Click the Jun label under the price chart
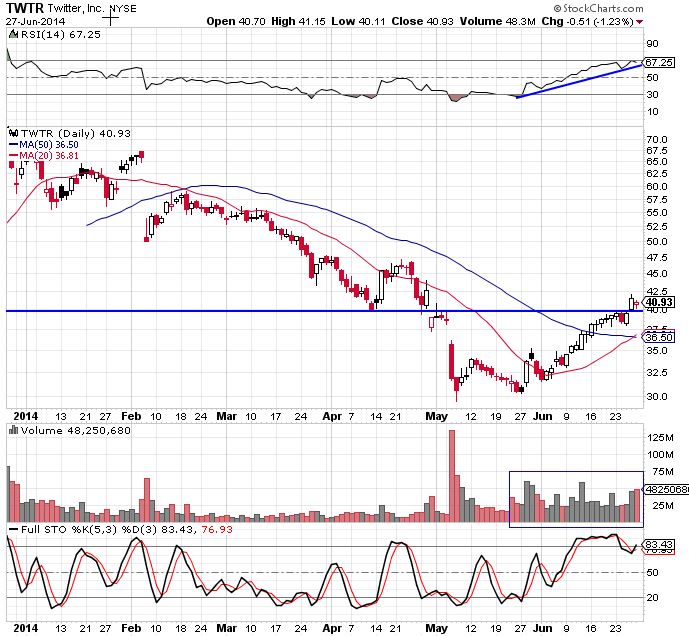This screenshot has width=689, height=636. (542, 416)
